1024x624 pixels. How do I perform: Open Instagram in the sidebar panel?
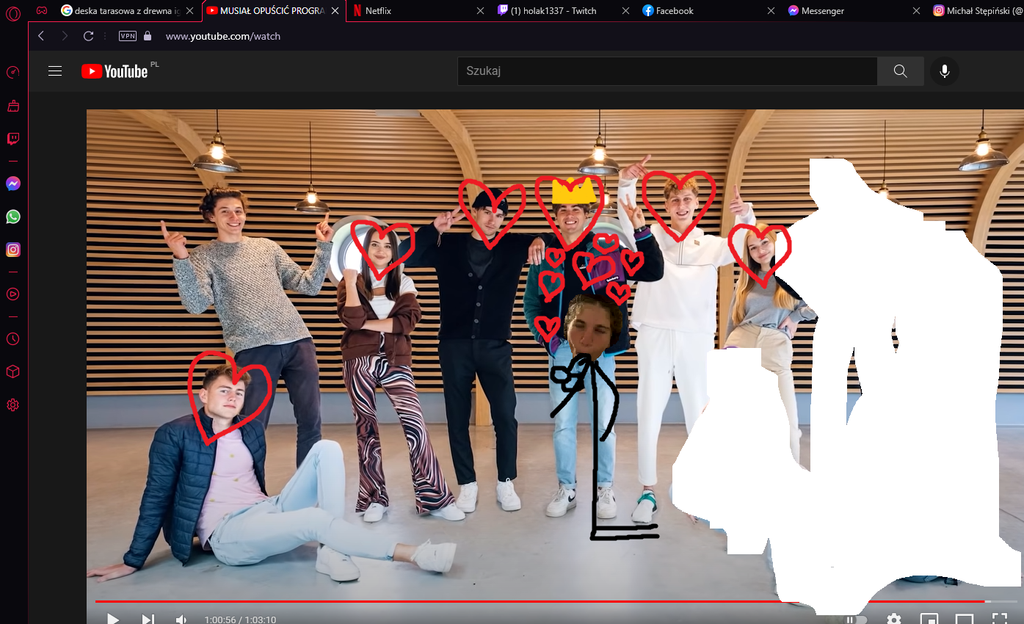point(13,249)
